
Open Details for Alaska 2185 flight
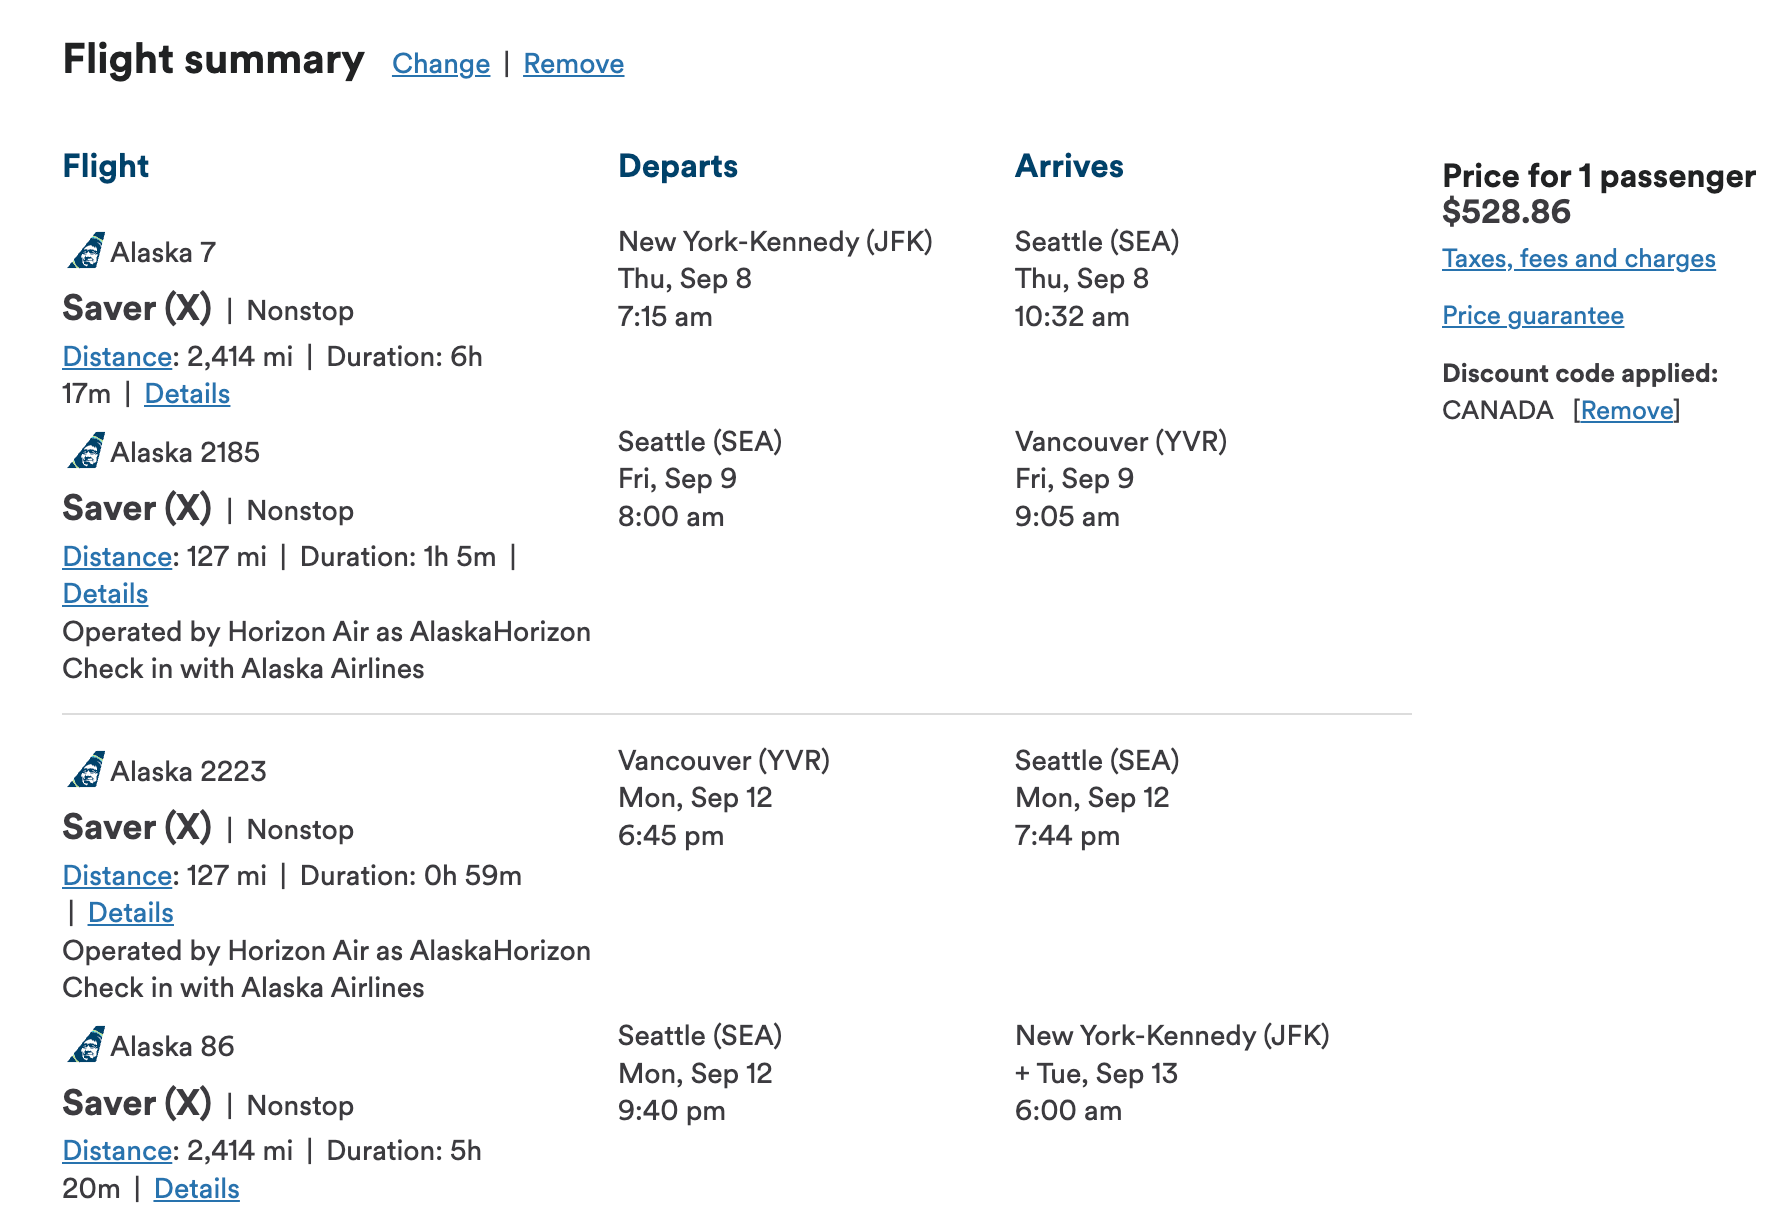[105, 594]
